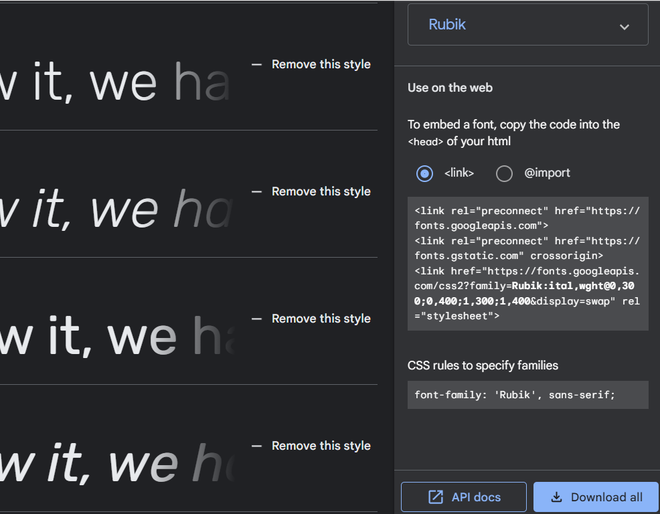Remove the bottom italic style

(x=320, y=446)
